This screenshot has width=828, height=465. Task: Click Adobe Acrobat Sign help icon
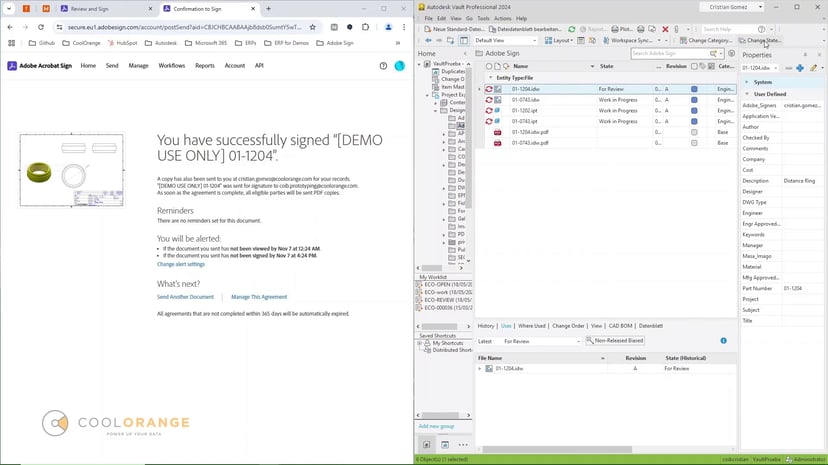pos(383,66)
